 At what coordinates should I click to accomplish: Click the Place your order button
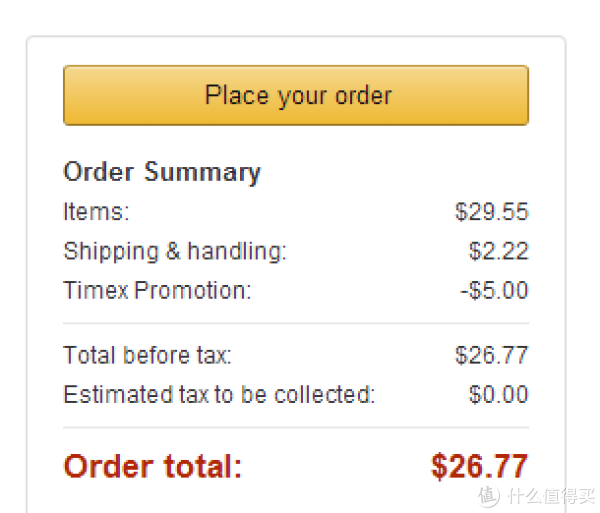pos(296,95)
